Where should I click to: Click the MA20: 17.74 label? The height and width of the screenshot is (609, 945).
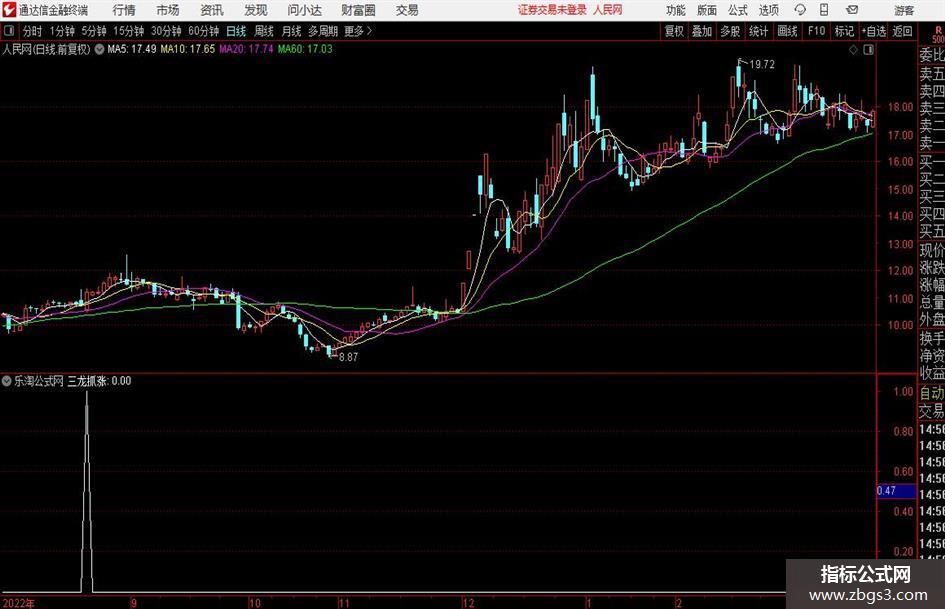246,49
